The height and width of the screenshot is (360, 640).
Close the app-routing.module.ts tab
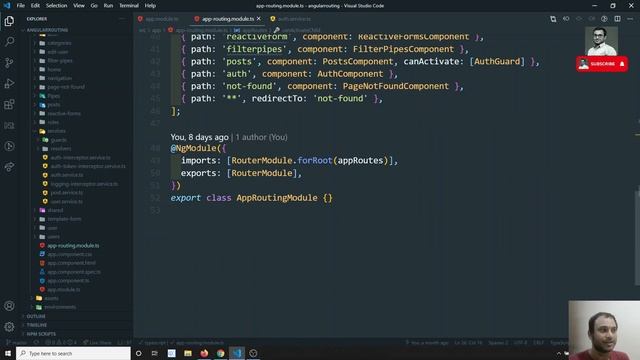259,19
